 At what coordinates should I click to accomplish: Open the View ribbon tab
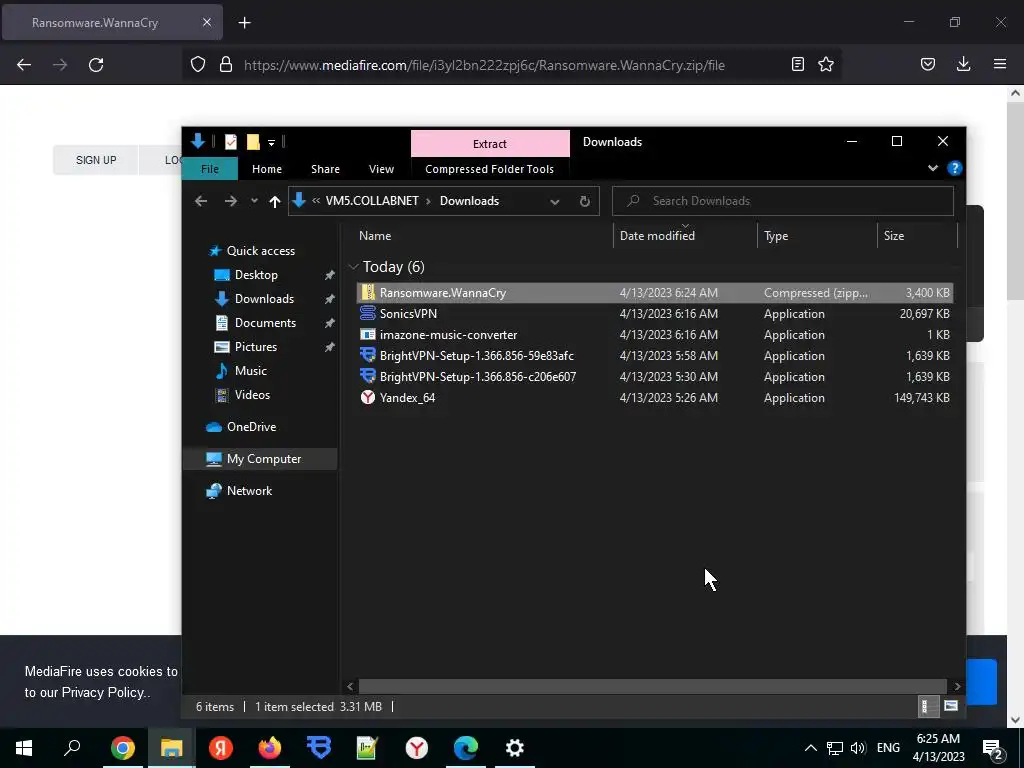pyautogui.click(x=381, y=168)
